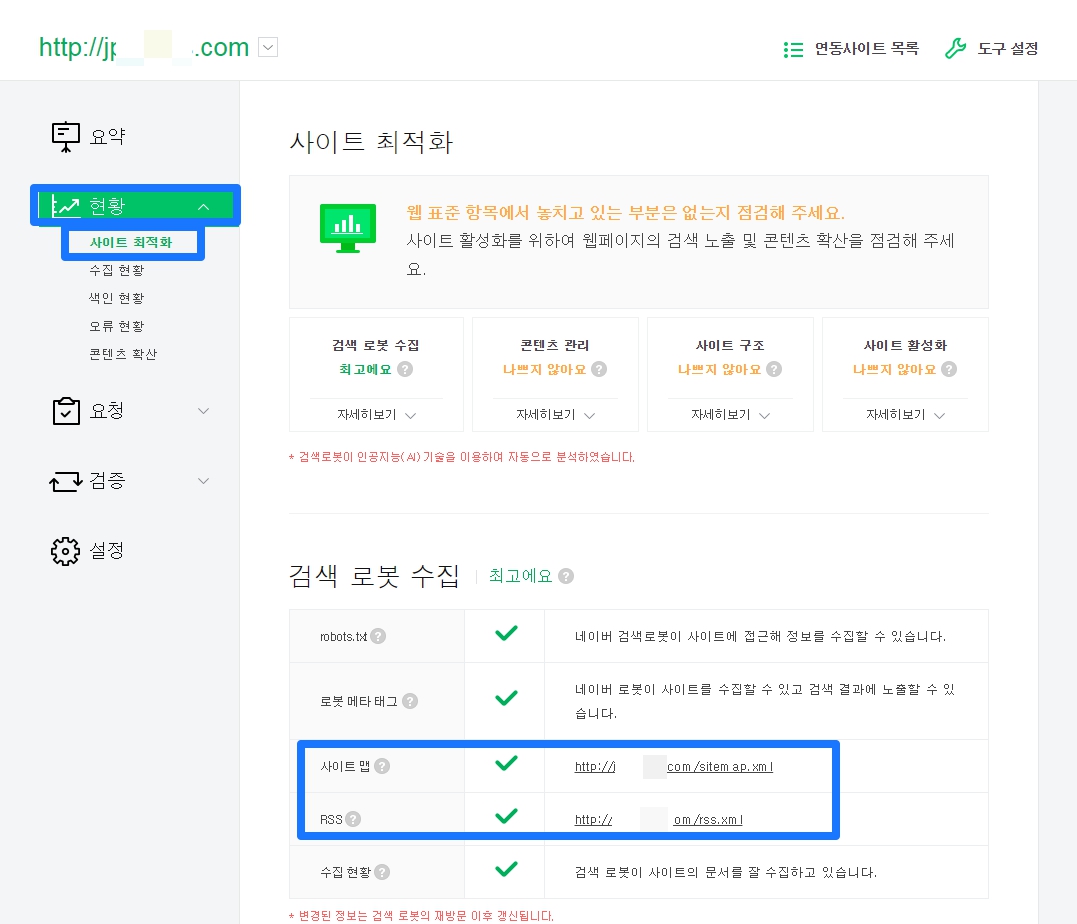
Task: Click the 사이트 구조 card title
Action: point(730,345)
